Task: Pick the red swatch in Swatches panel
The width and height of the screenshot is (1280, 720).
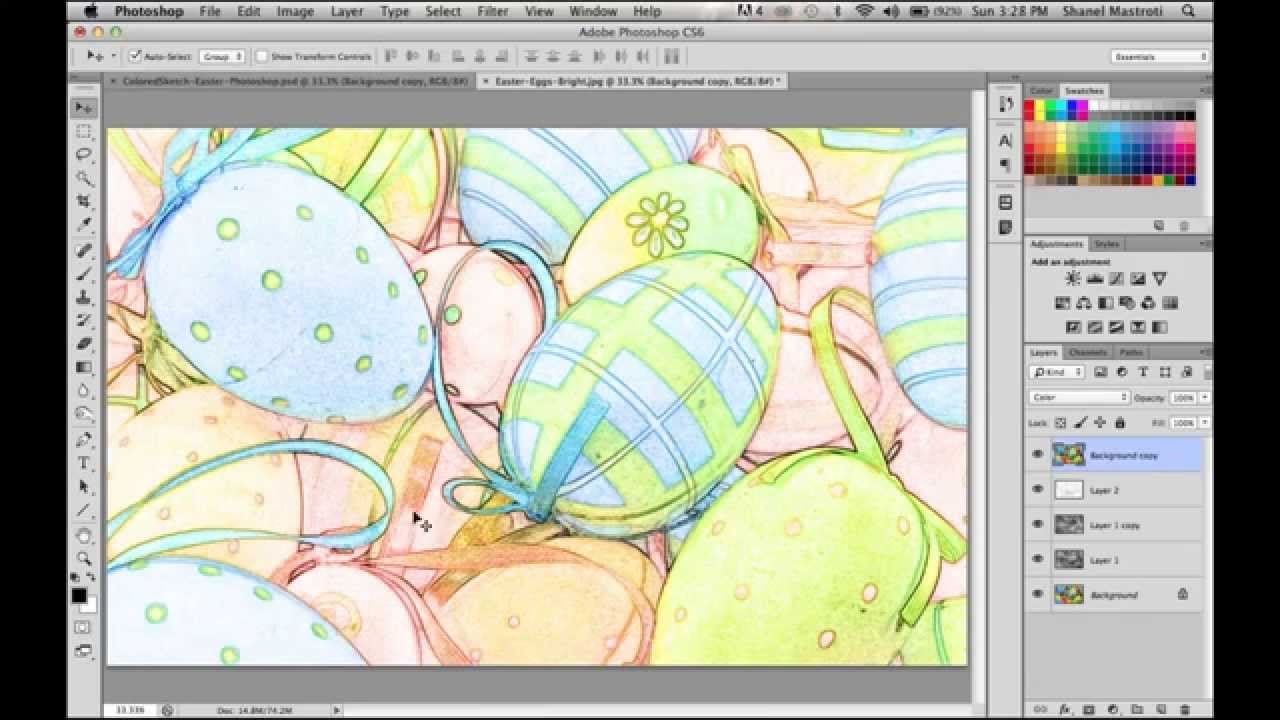Action: click(1030, 104)
